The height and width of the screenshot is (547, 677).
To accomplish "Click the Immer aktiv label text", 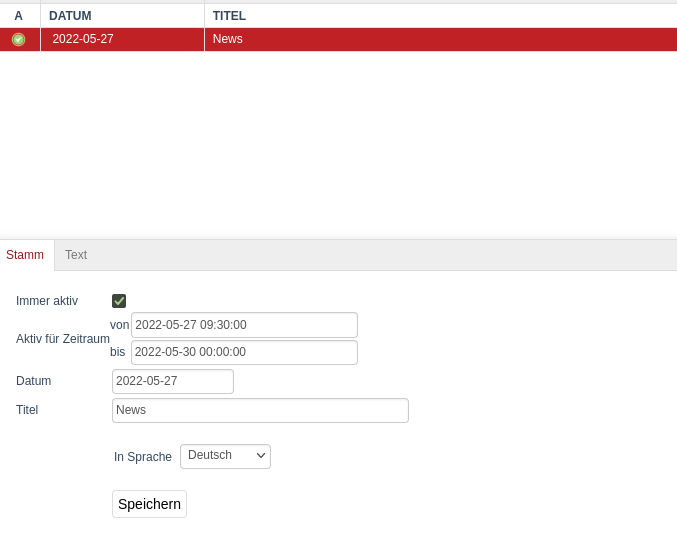I will (x=47, y=301).
